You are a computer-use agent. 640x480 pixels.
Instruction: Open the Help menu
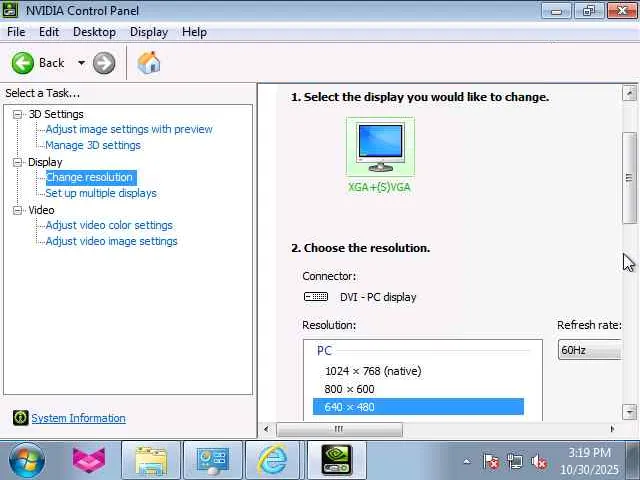[x=194, y=32]
